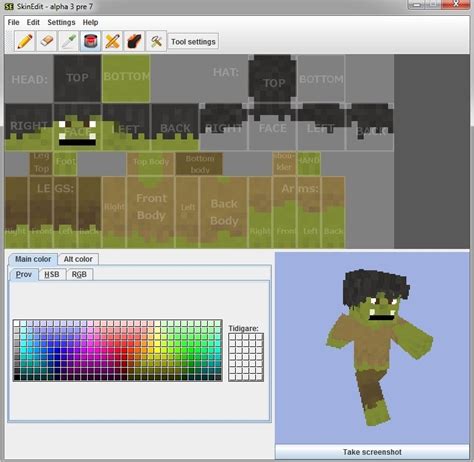Pick the black swatch in palette bottom-left corner
The width and height of the screenshot is (474, 462).
point(16,378)
